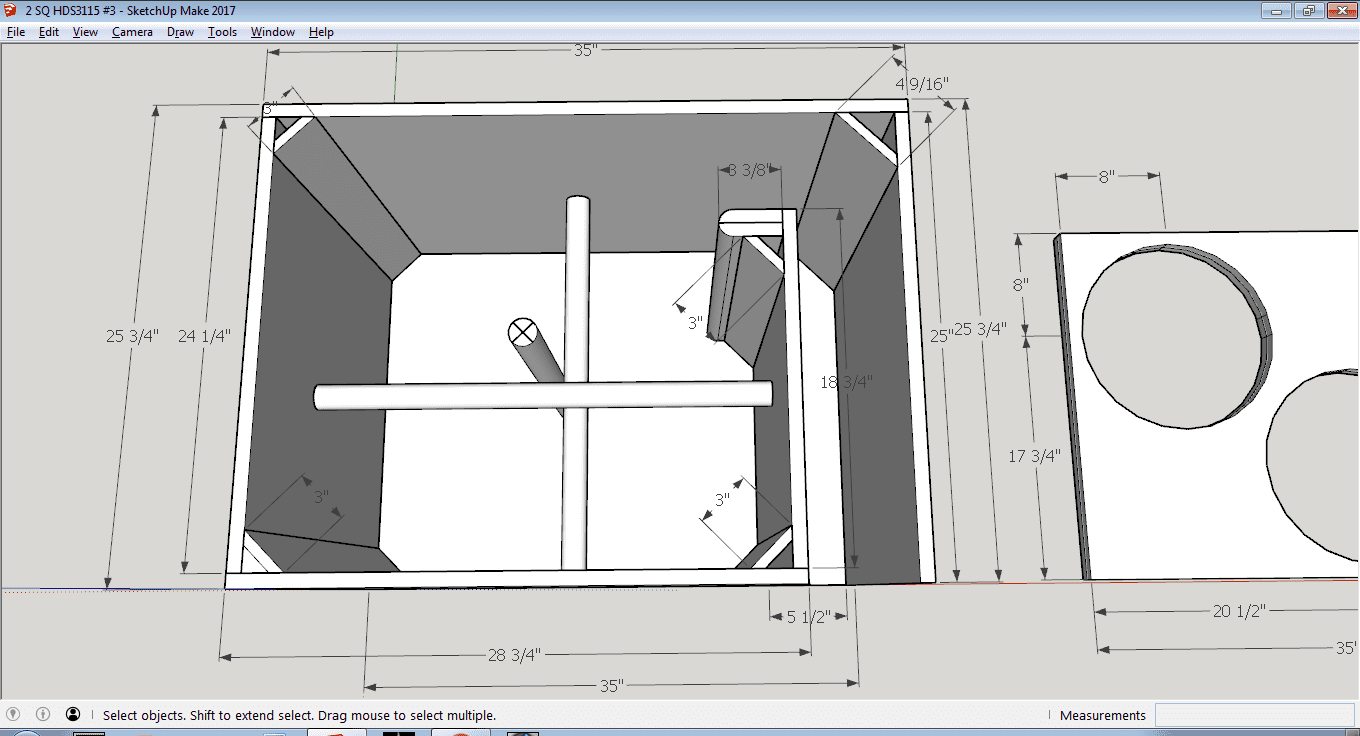Restore down the SketchUp window

coord(1308,11)
